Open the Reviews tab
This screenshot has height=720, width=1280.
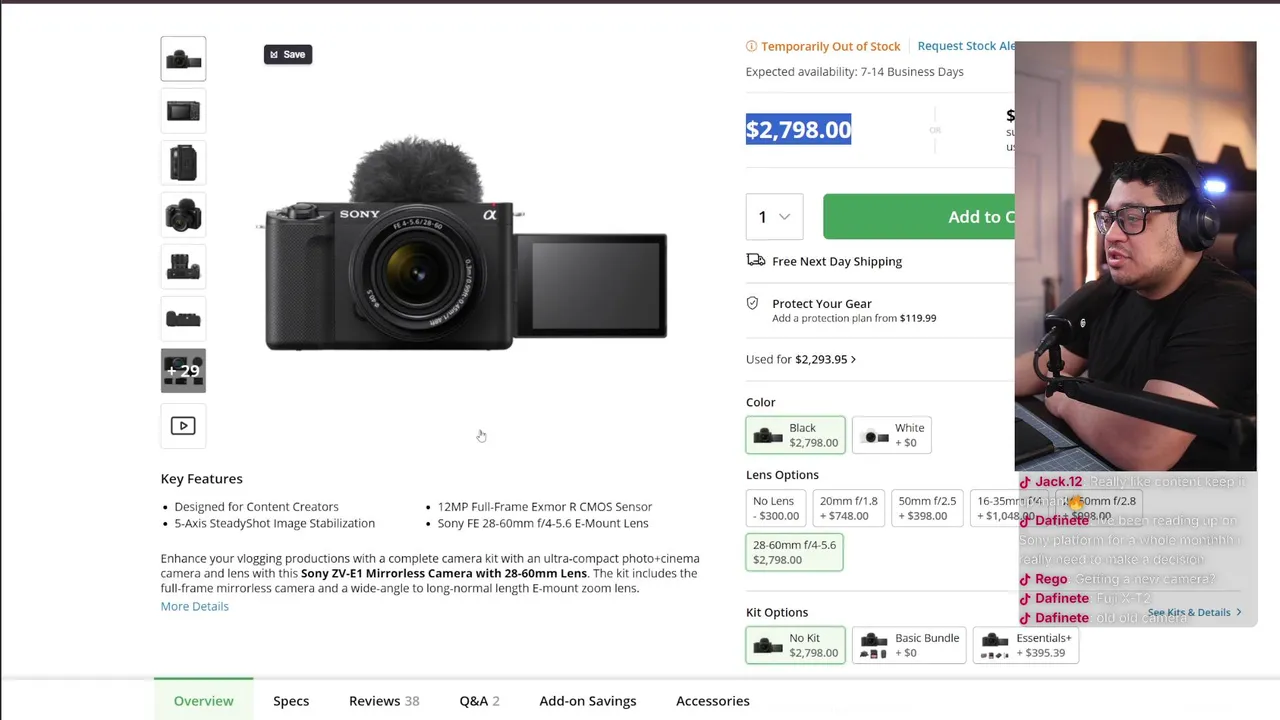coord(383,701)
